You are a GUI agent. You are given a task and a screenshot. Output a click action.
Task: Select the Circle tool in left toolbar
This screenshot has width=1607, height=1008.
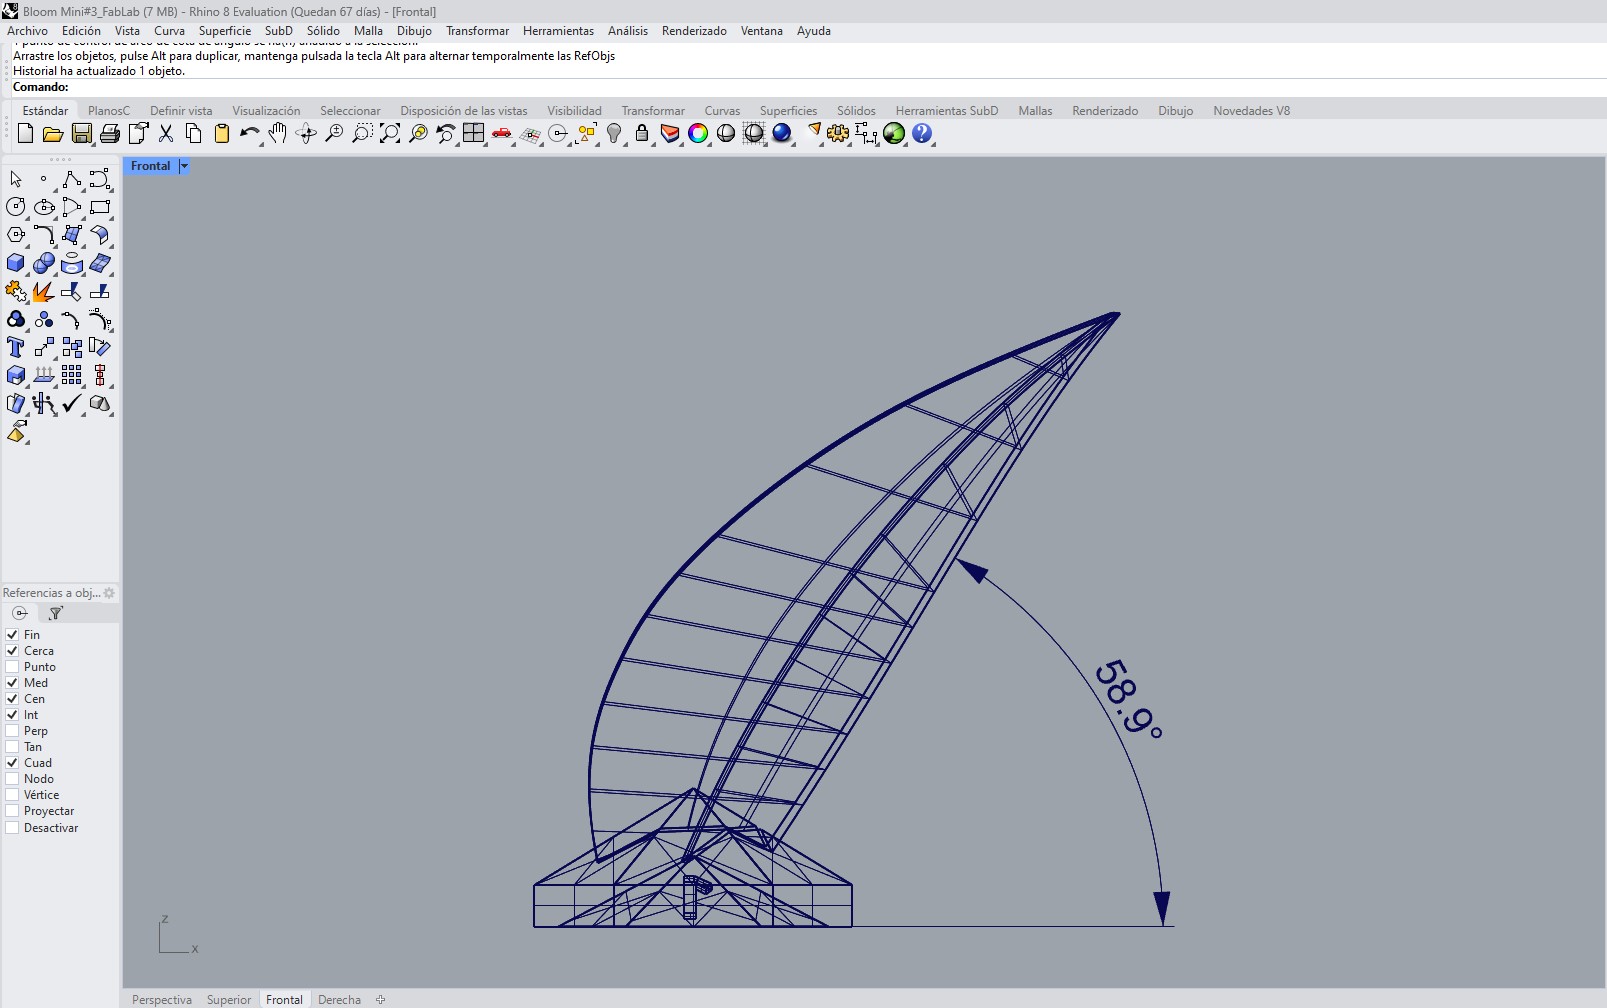16,207
